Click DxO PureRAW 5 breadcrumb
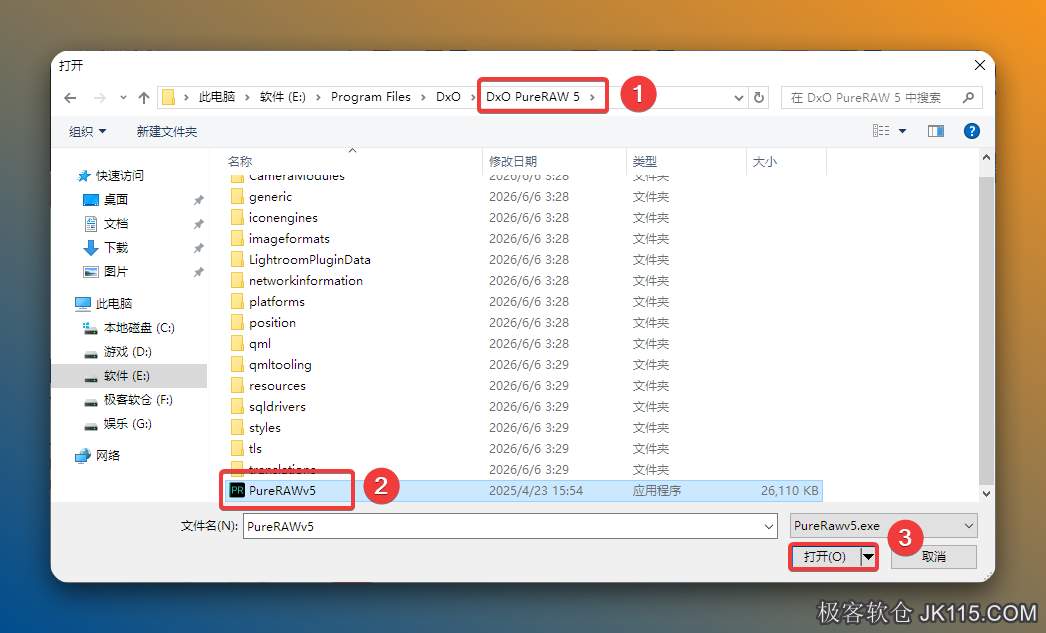This screenshot has width=1046, height=633. 532,97
